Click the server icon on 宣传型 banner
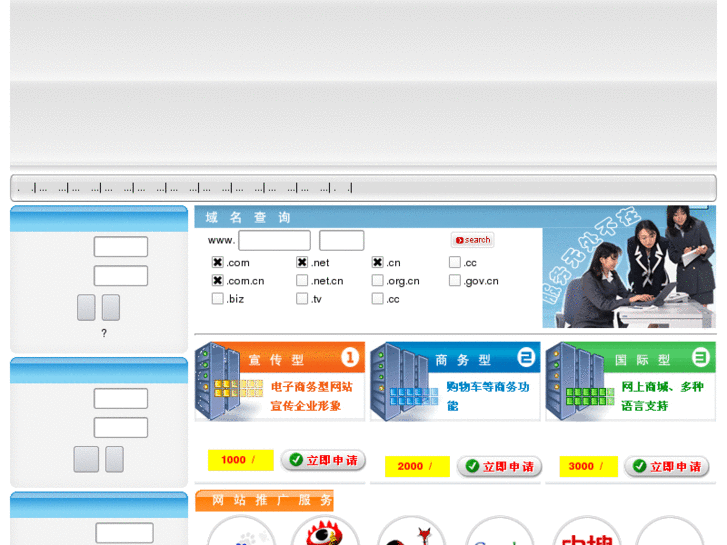Image resolution: width=727 pixels, height=545 pixels. pos(217,381)
